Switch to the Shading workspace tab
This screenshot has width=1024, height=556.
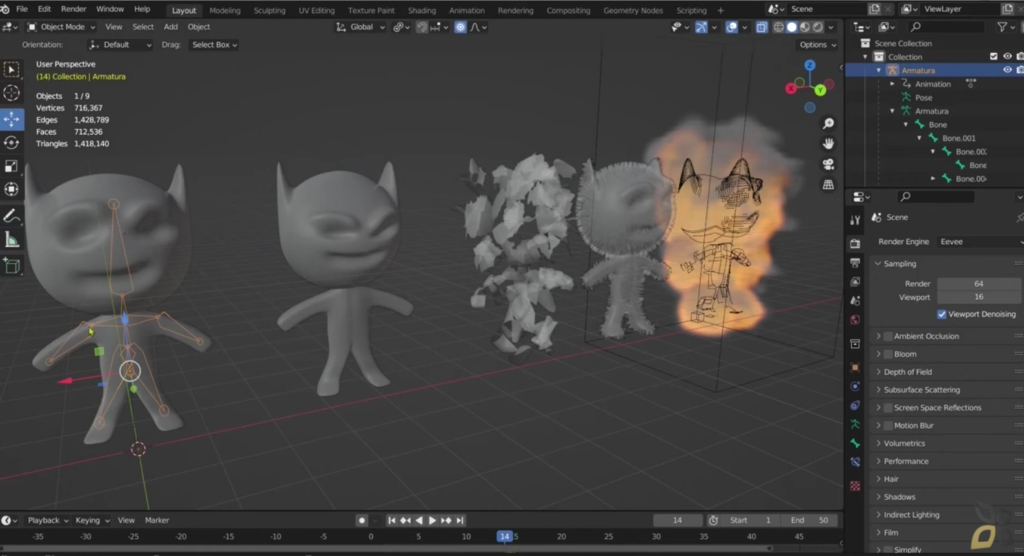tap(421, 10)
